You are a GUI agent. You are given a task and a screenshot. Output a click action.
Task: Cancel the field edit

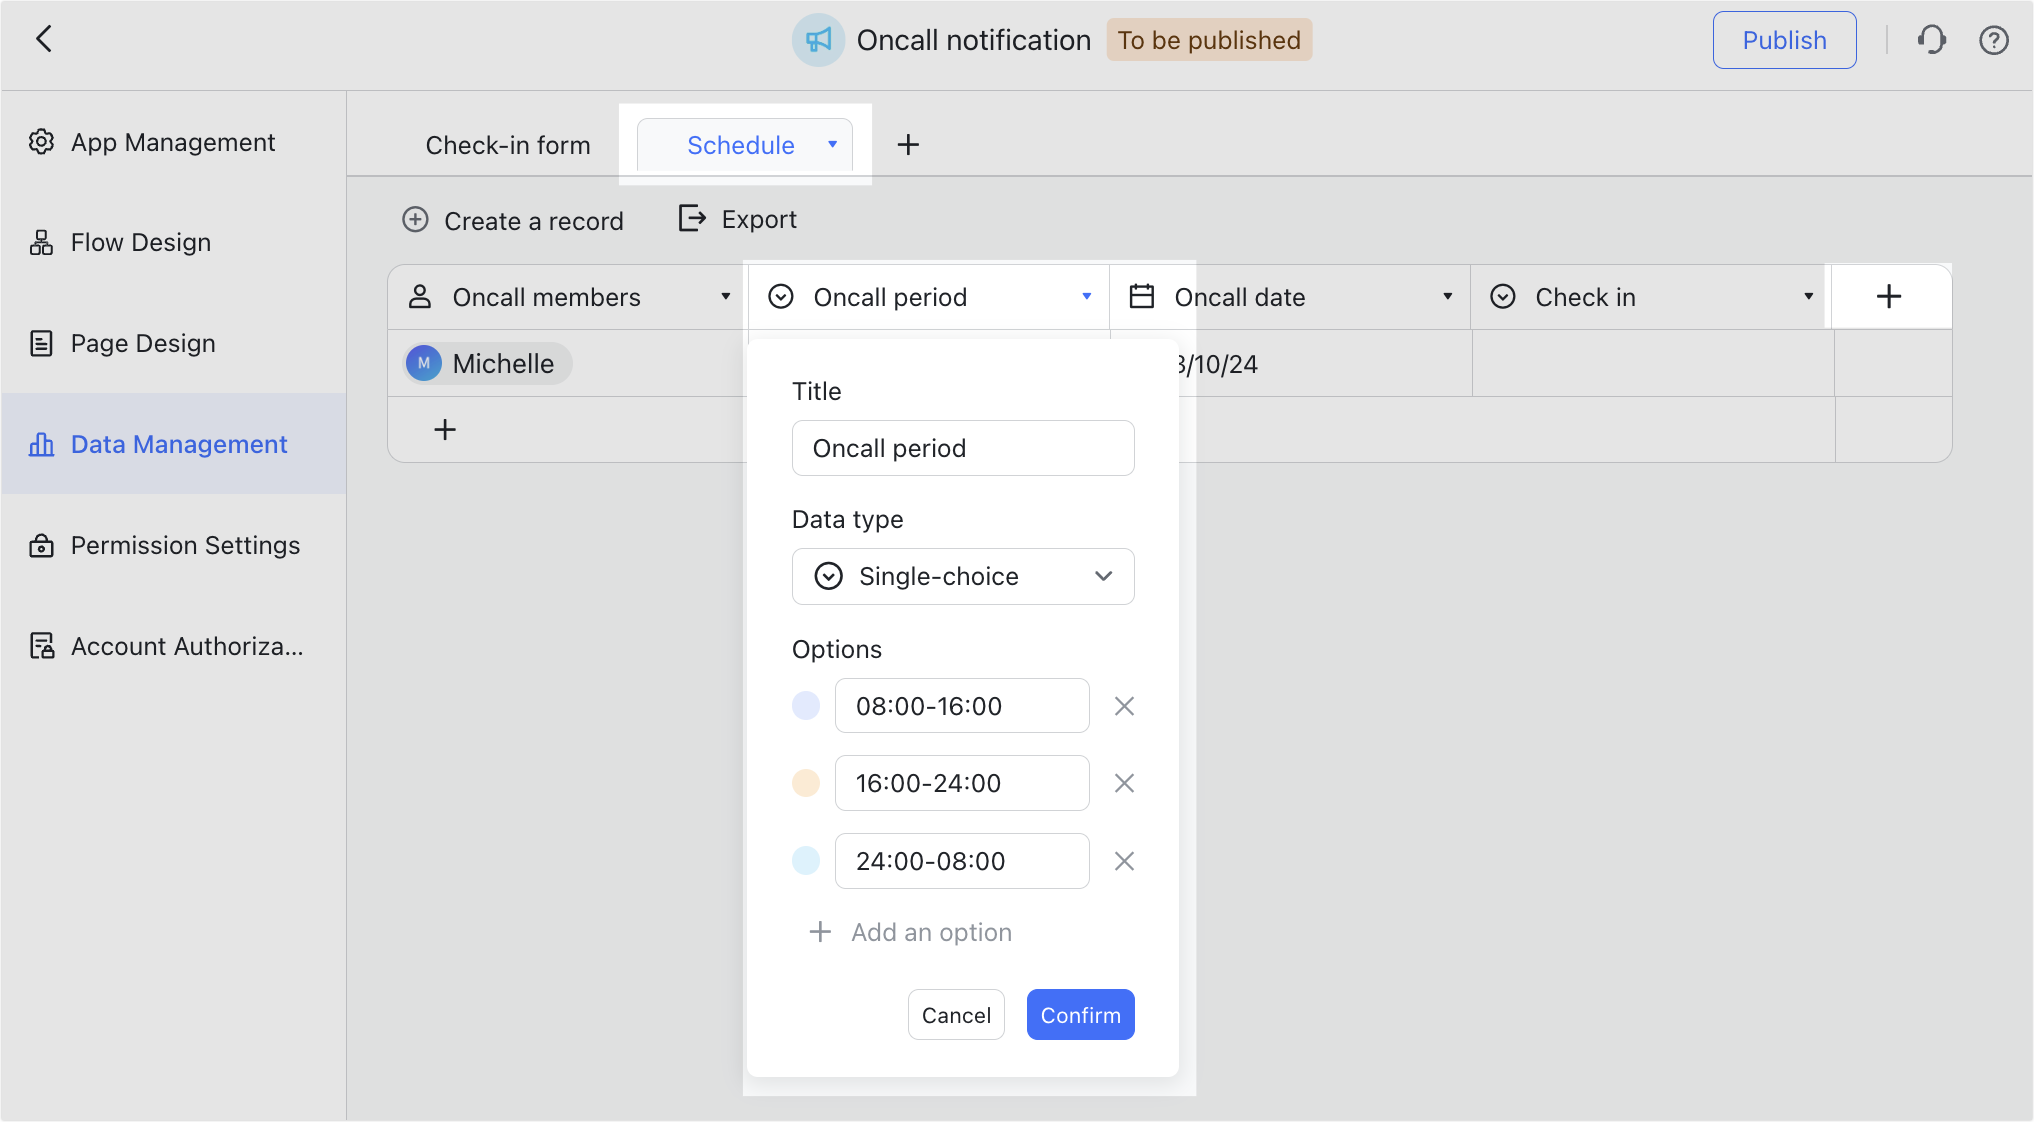click(x=956, y=1015)
